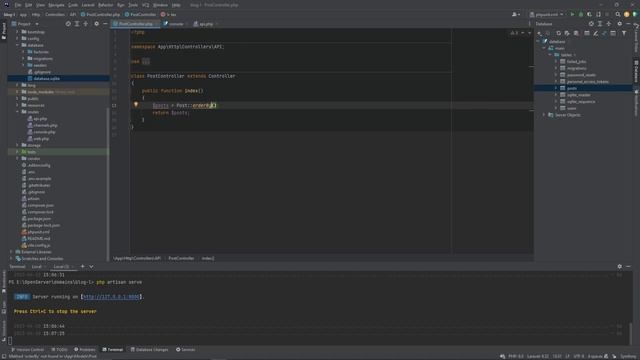Image resolution: width=640 pixels, height=360 pixels.
Task: Select personal_access_tokens table in Database tree
Action: pos(587,82)
